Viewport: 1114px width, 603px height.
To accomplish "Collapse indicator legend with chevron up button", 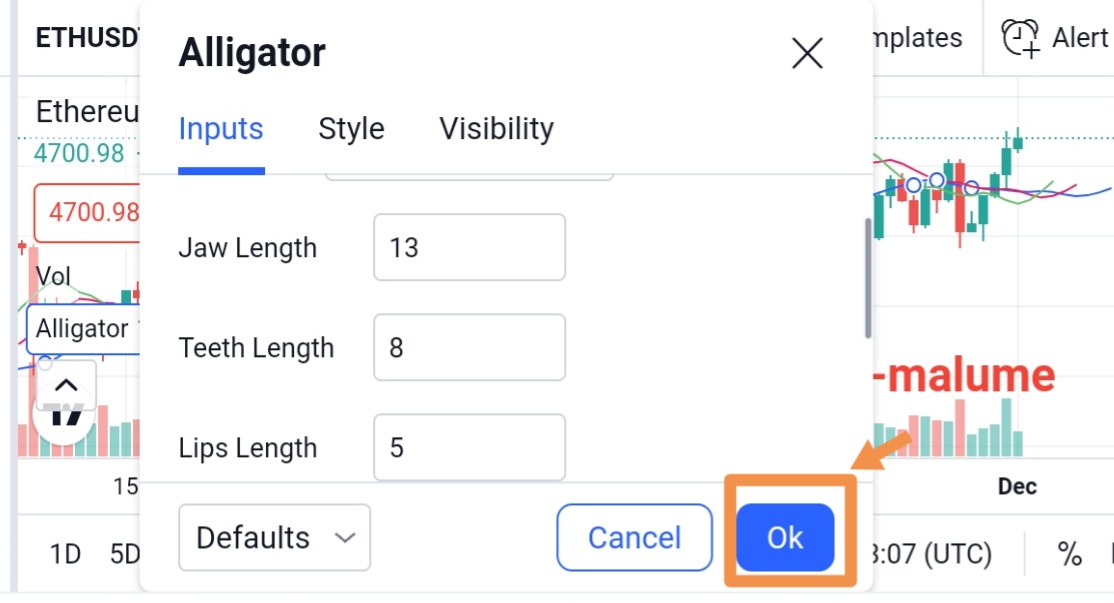I will [x=66, y=386].
